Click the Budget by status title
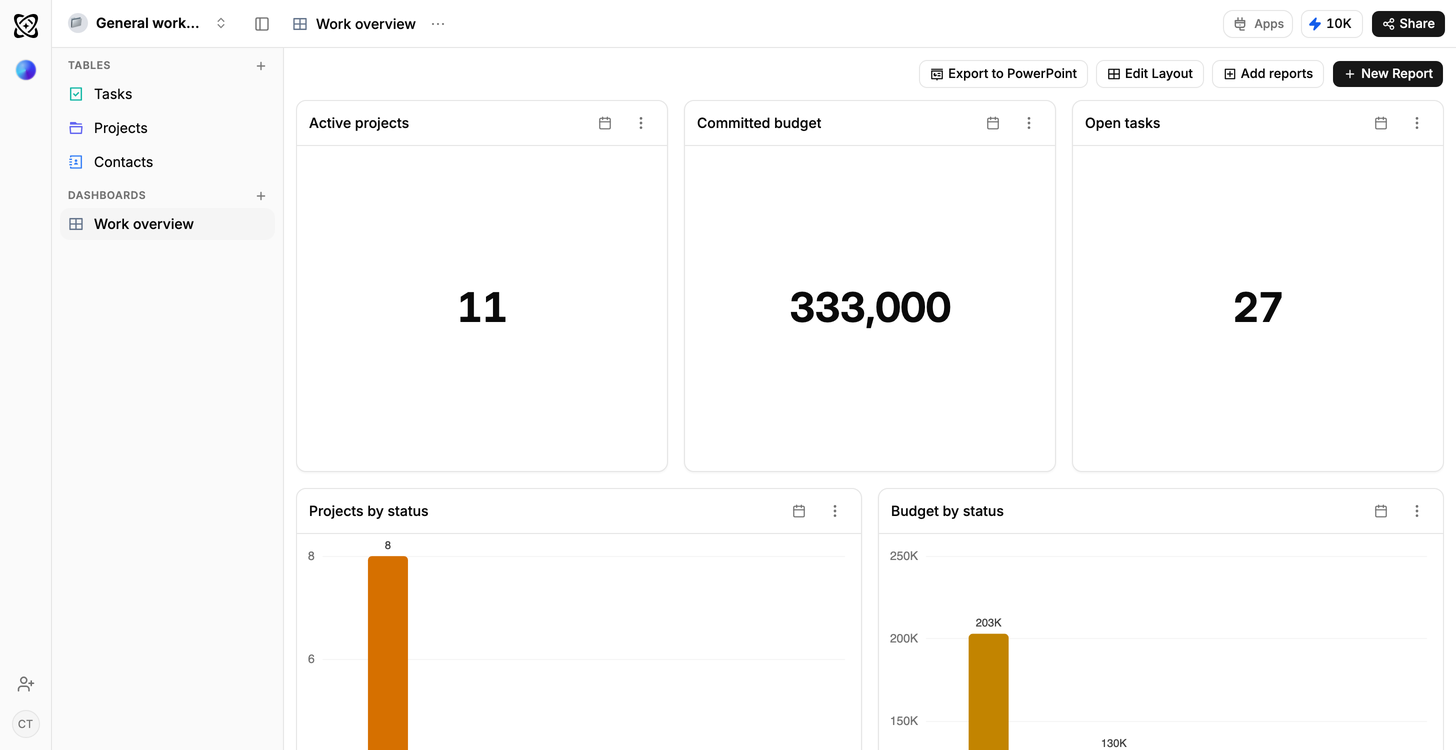The image size is (1456, 750). 947,511
